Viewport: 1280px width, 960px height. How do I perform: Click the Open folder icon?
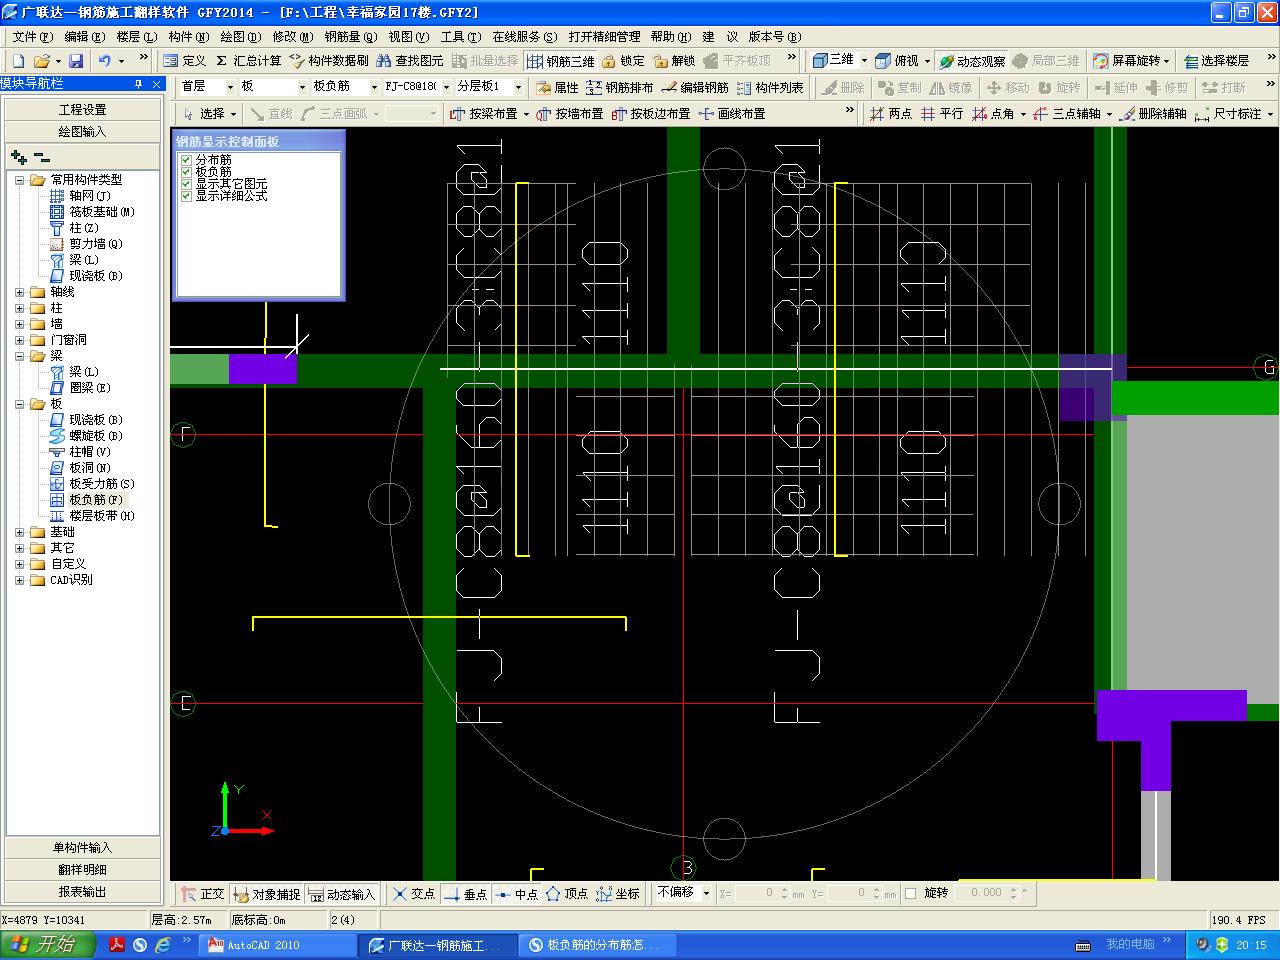click(42, 61)
